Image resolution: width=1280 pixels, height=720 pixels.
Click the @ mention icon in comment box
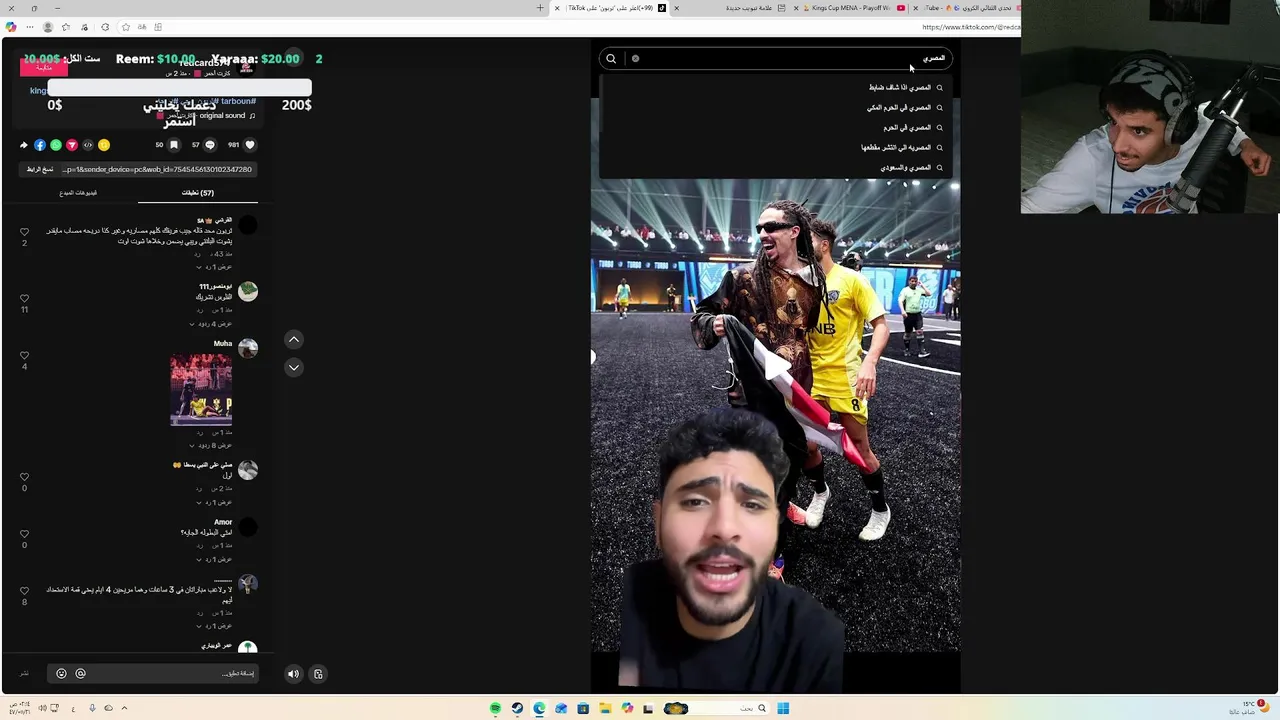(81, 674)
